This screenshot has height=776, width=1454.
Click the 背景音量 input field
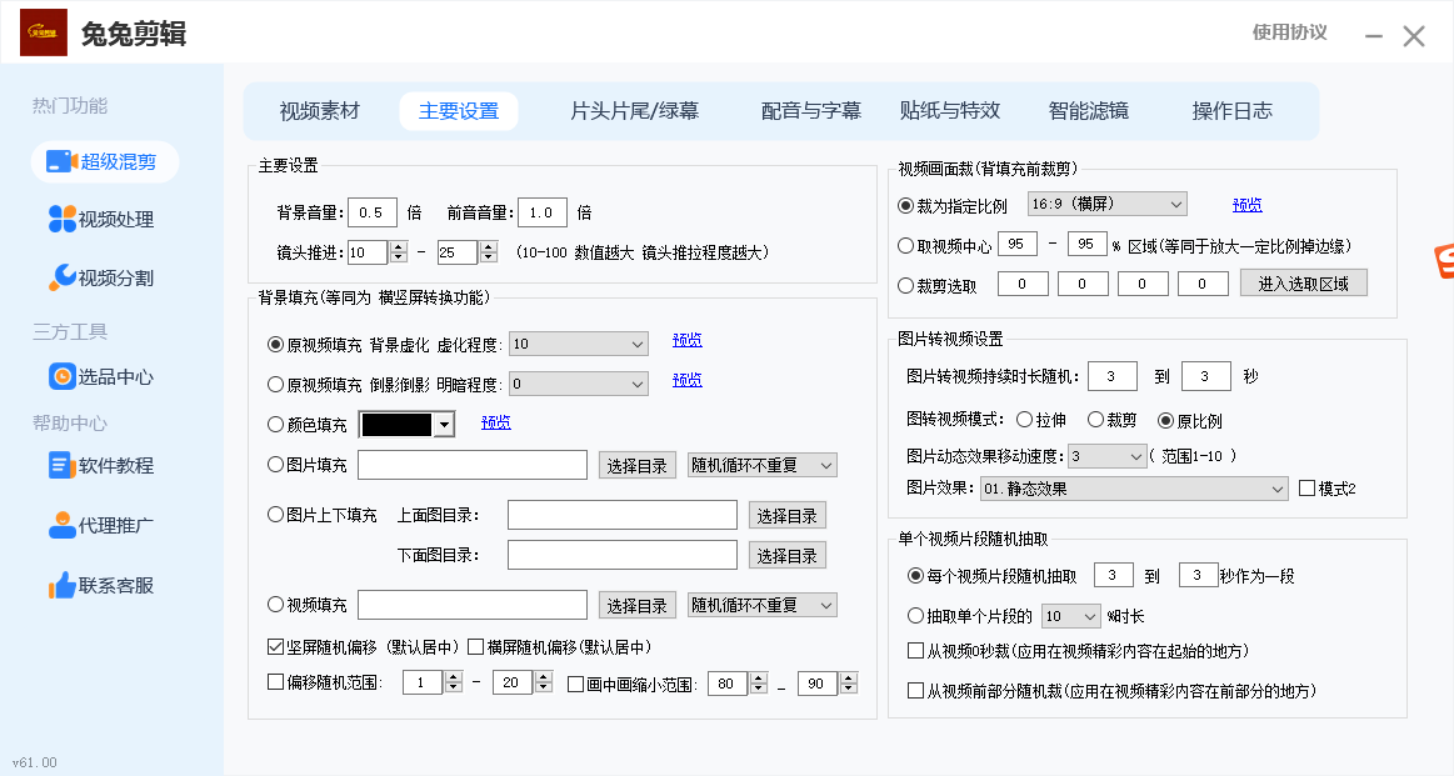coord(372,212)
